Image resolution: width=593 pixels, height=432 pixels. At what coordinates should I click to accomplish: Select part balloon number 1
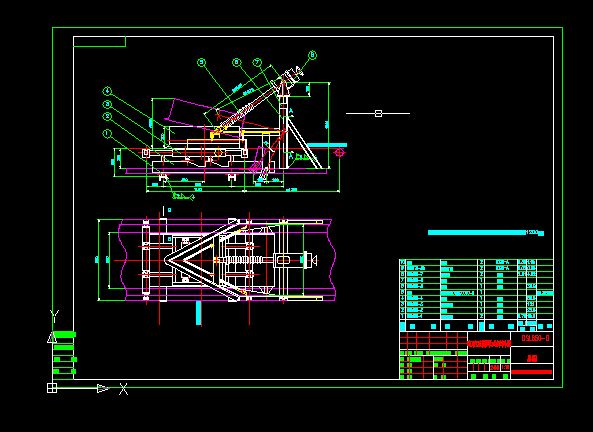(x=108, y=134)
